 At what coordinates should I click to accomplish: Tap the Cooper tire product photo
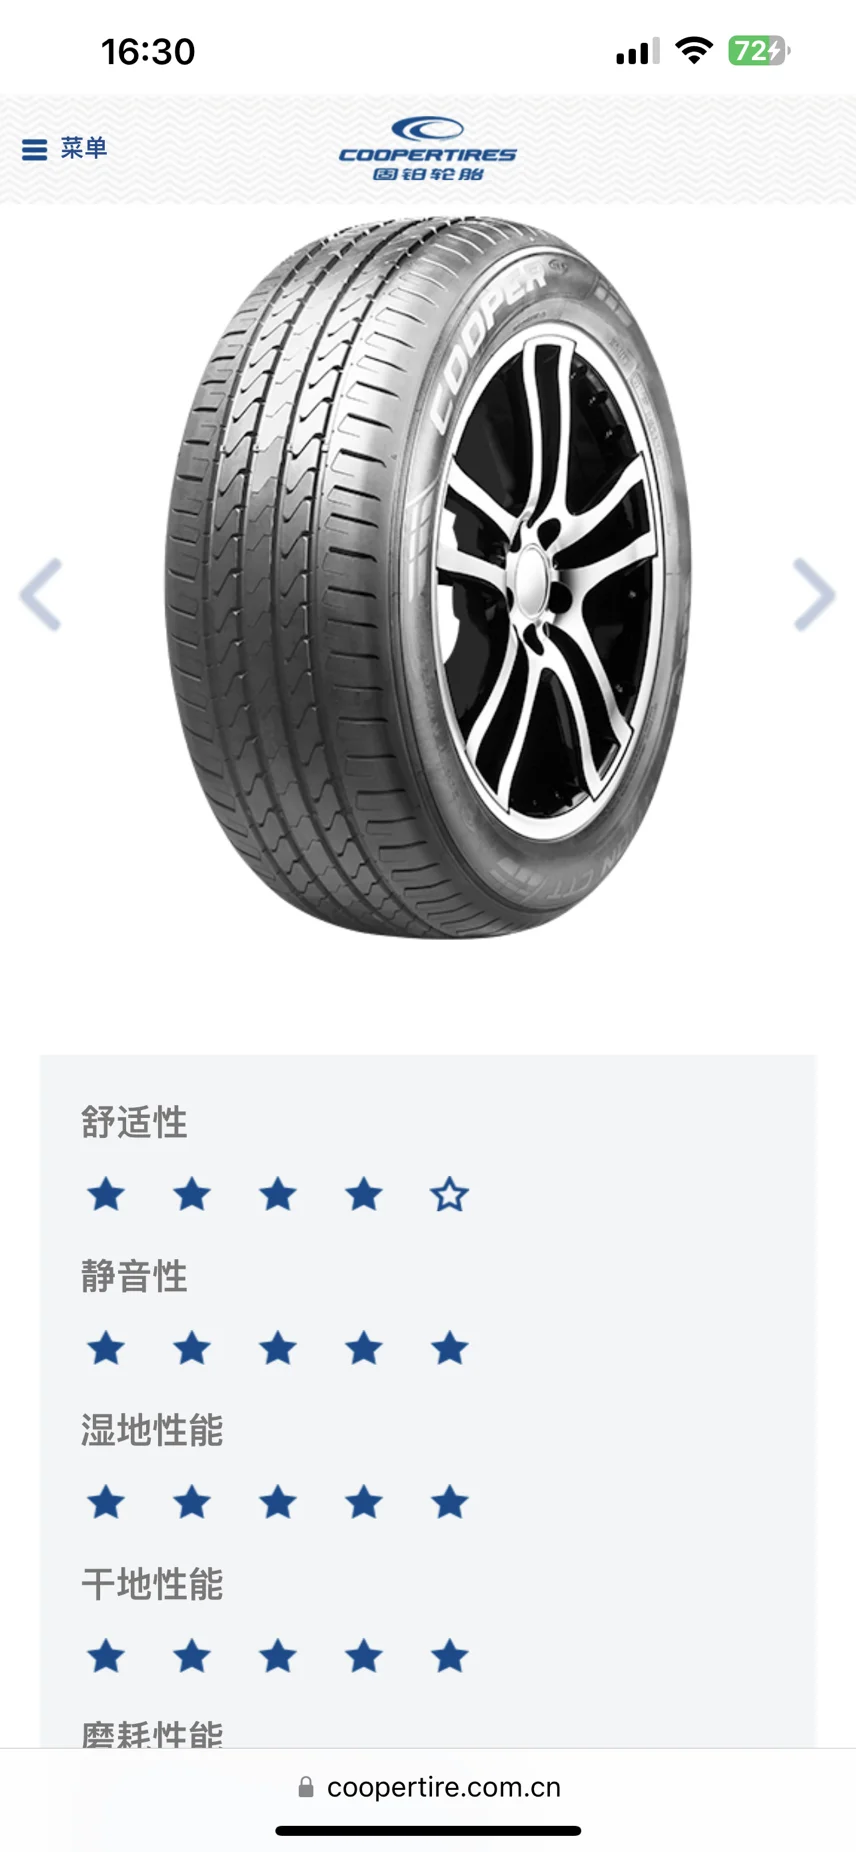point(428,577)
